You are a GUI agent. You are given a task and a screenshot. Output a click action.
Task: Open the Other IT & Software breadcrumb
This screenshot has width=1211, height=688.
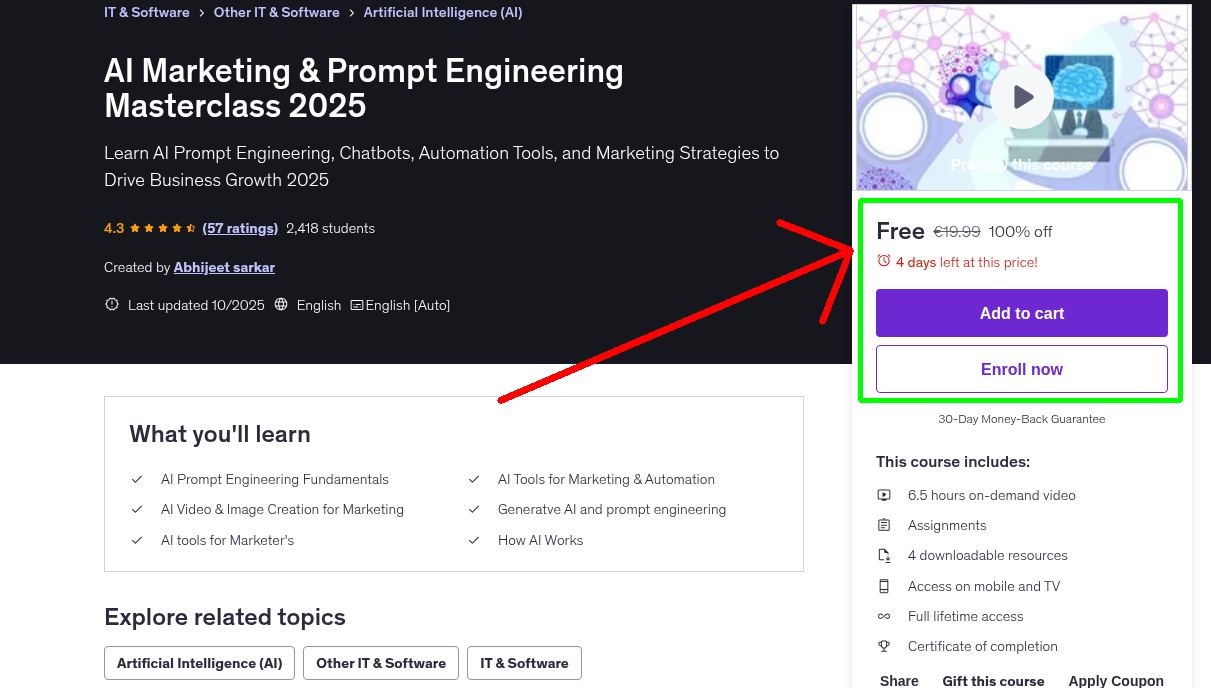276,13
